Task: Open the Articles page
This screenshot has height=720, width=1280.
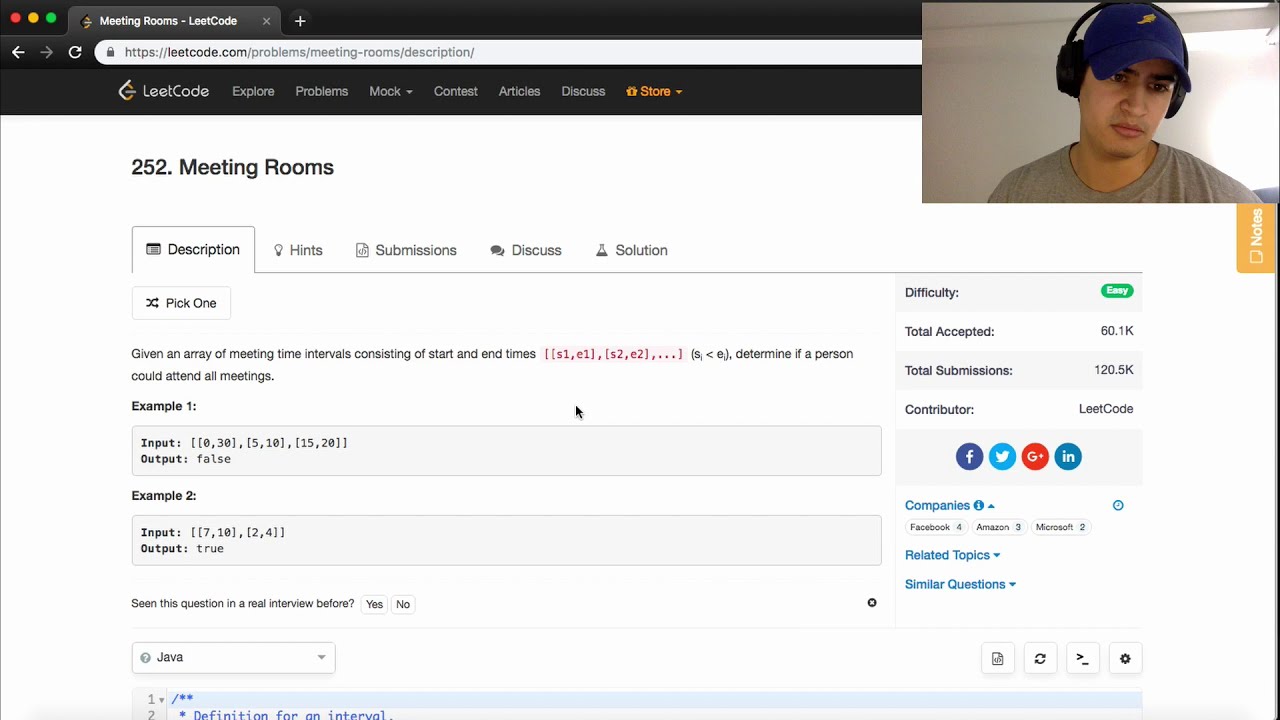Action: (519, 91)
